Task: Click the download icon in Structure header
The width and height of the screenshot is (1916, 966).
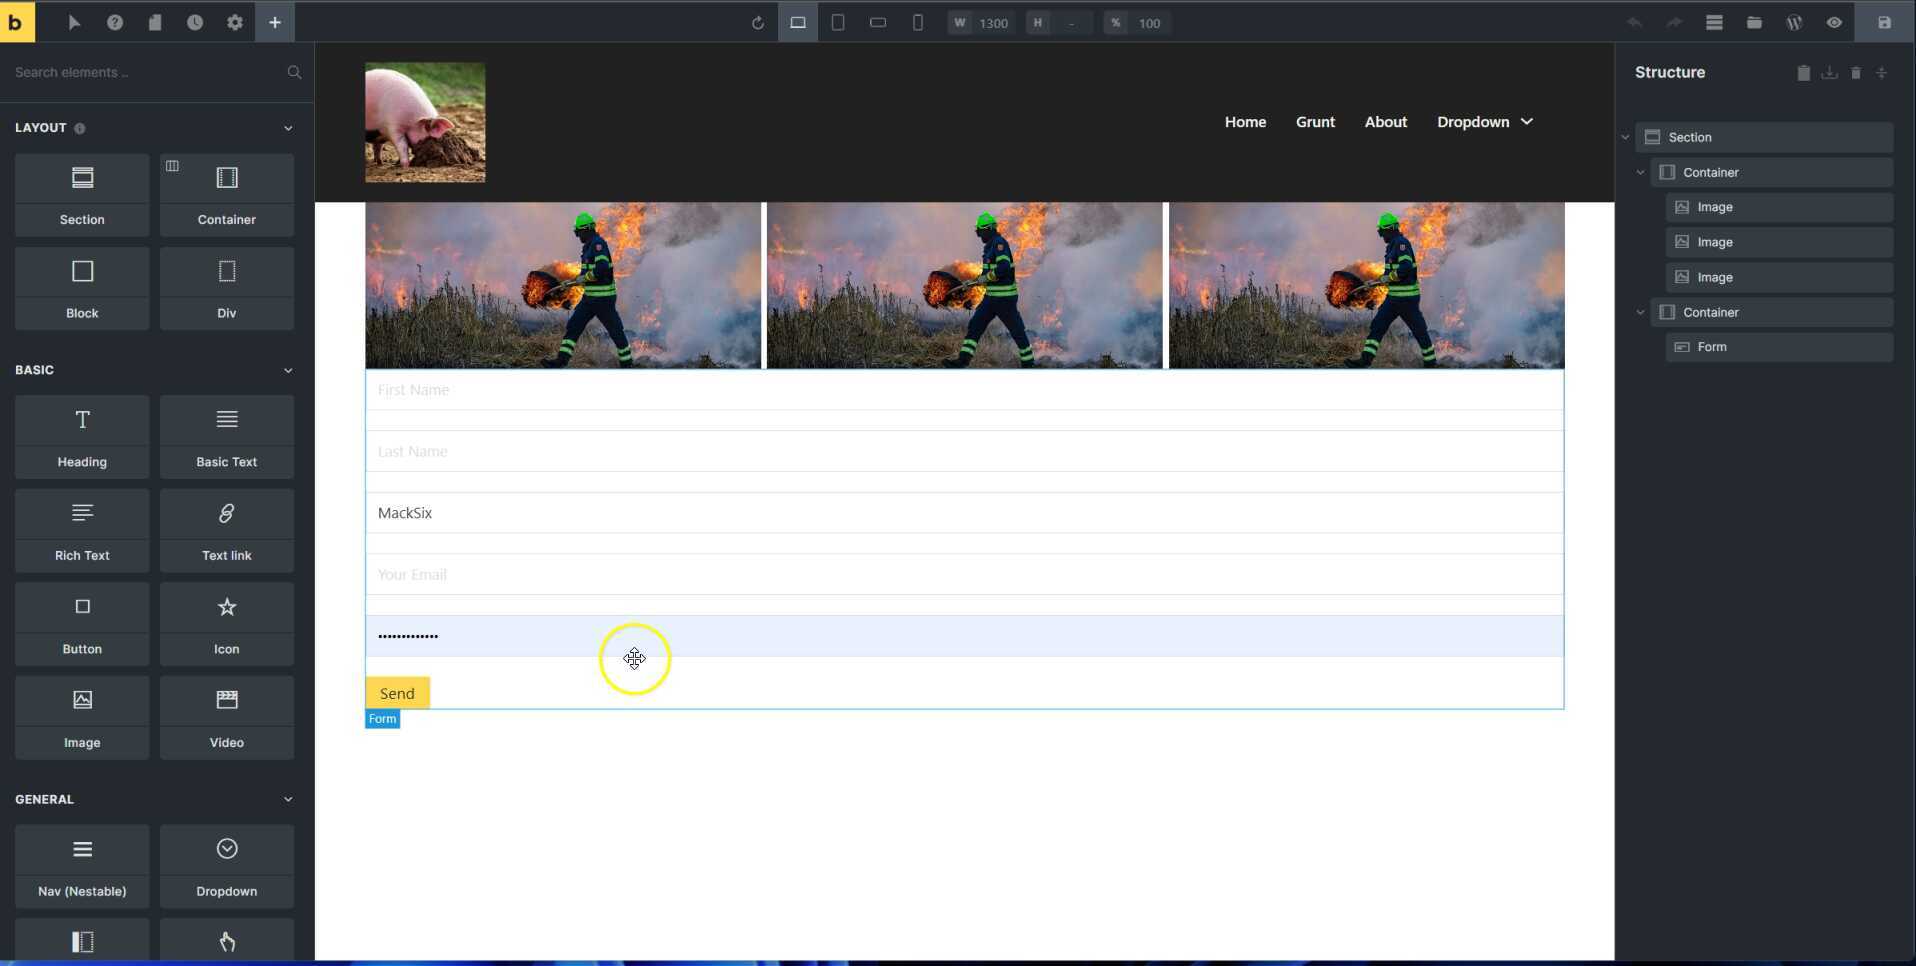Action: pyautogui.click(x=1829, y=73)
